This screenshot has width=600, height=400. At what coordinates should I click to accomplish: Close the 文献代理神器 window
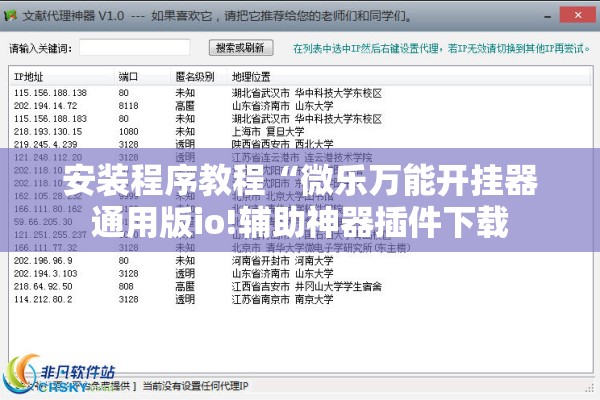578,15
